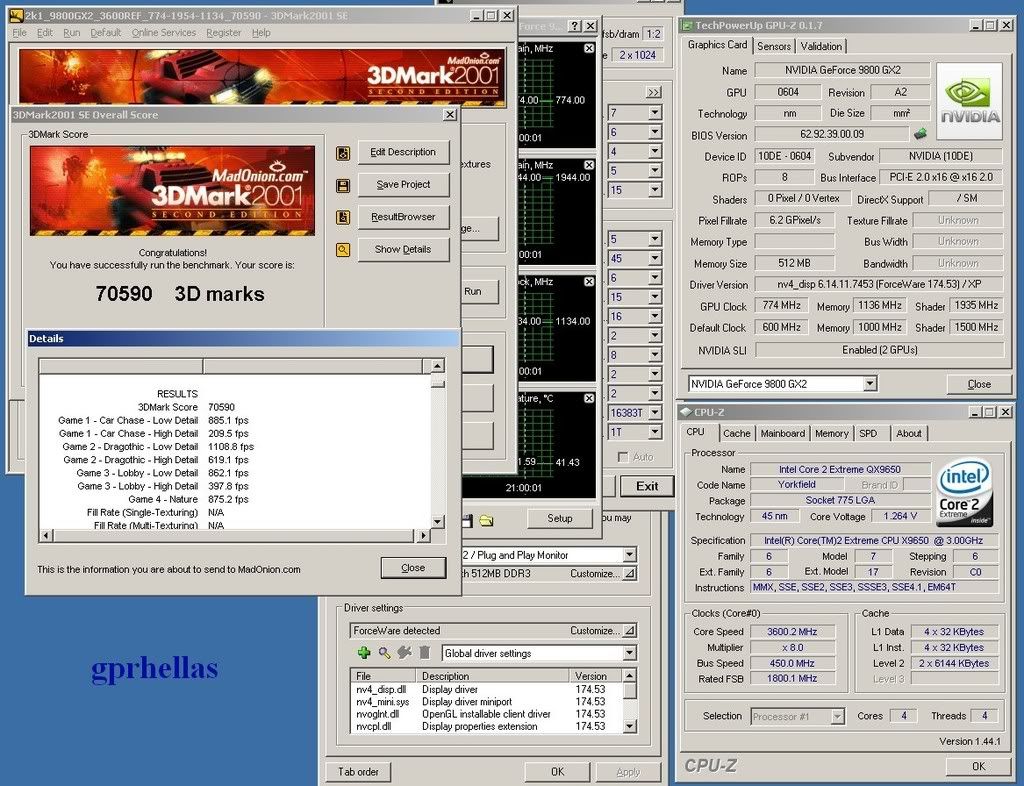Click the Intel Core 2 logo in CPU-Z
This screenshot has height=786, width=1024.
point(964,492)
